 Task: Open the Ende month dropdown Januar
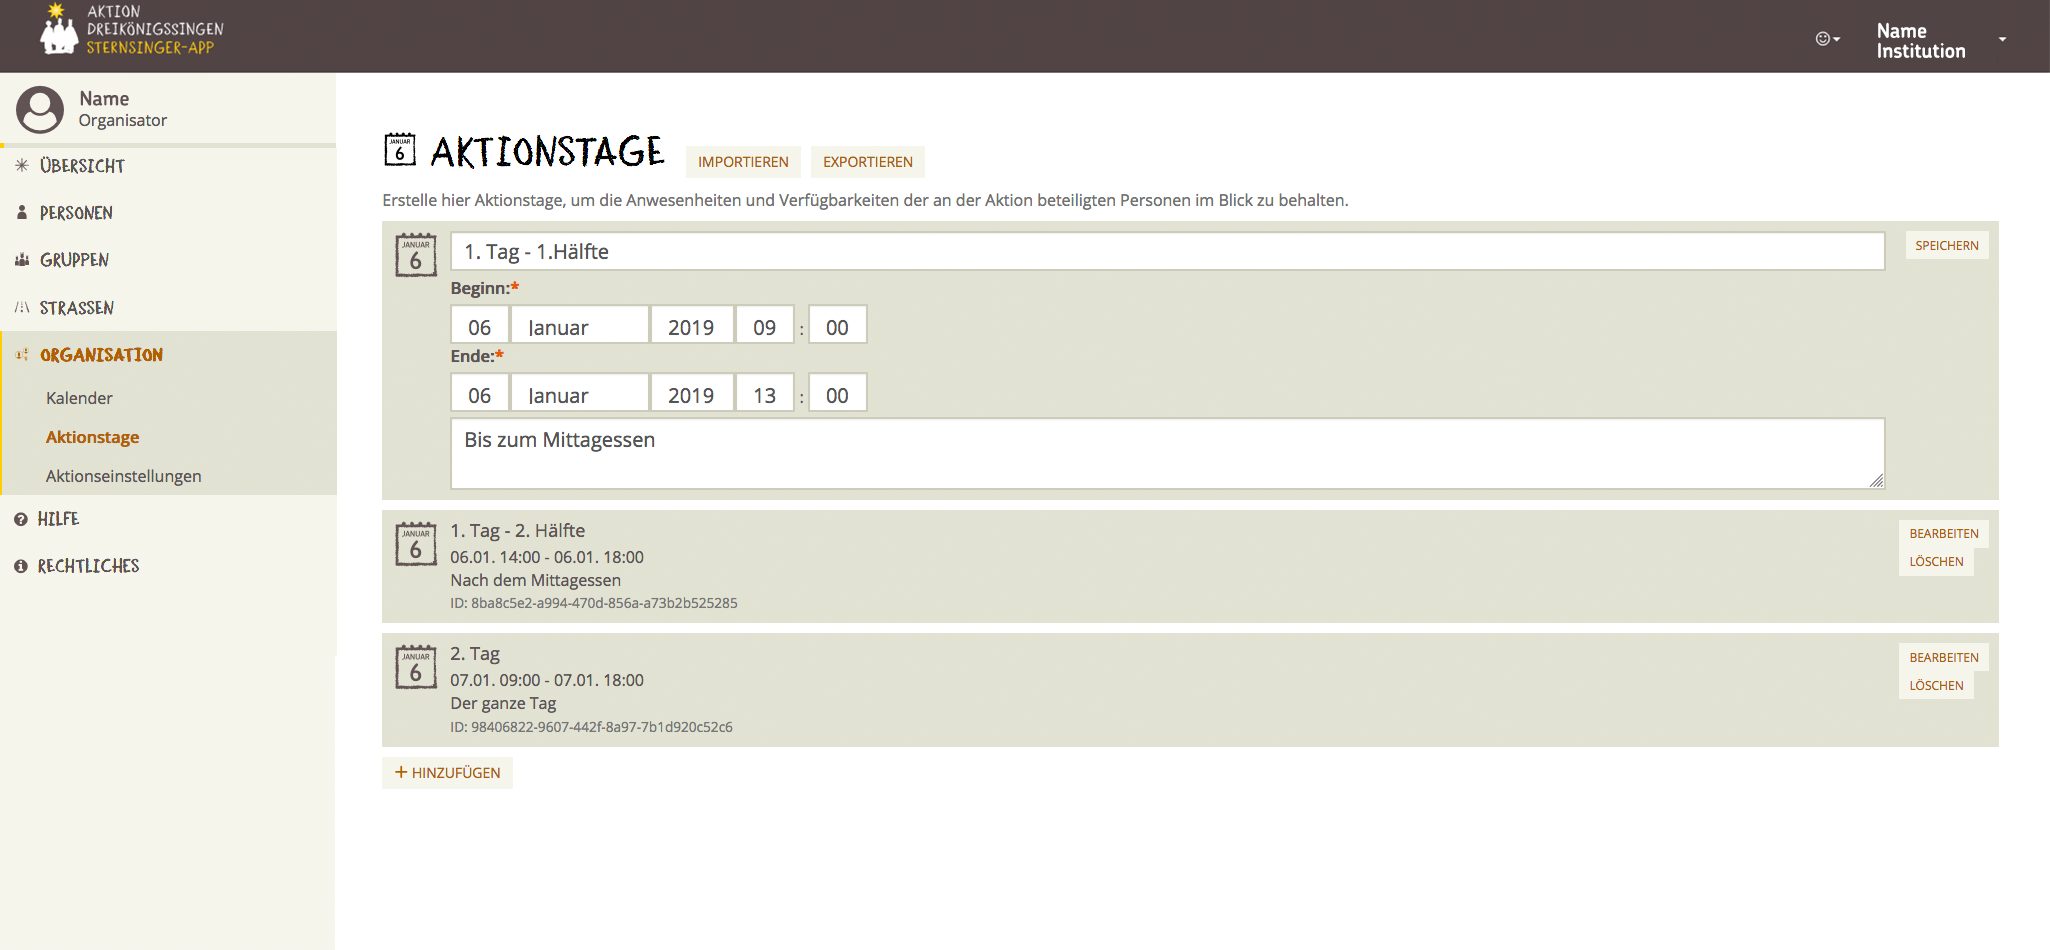[580, 394]
